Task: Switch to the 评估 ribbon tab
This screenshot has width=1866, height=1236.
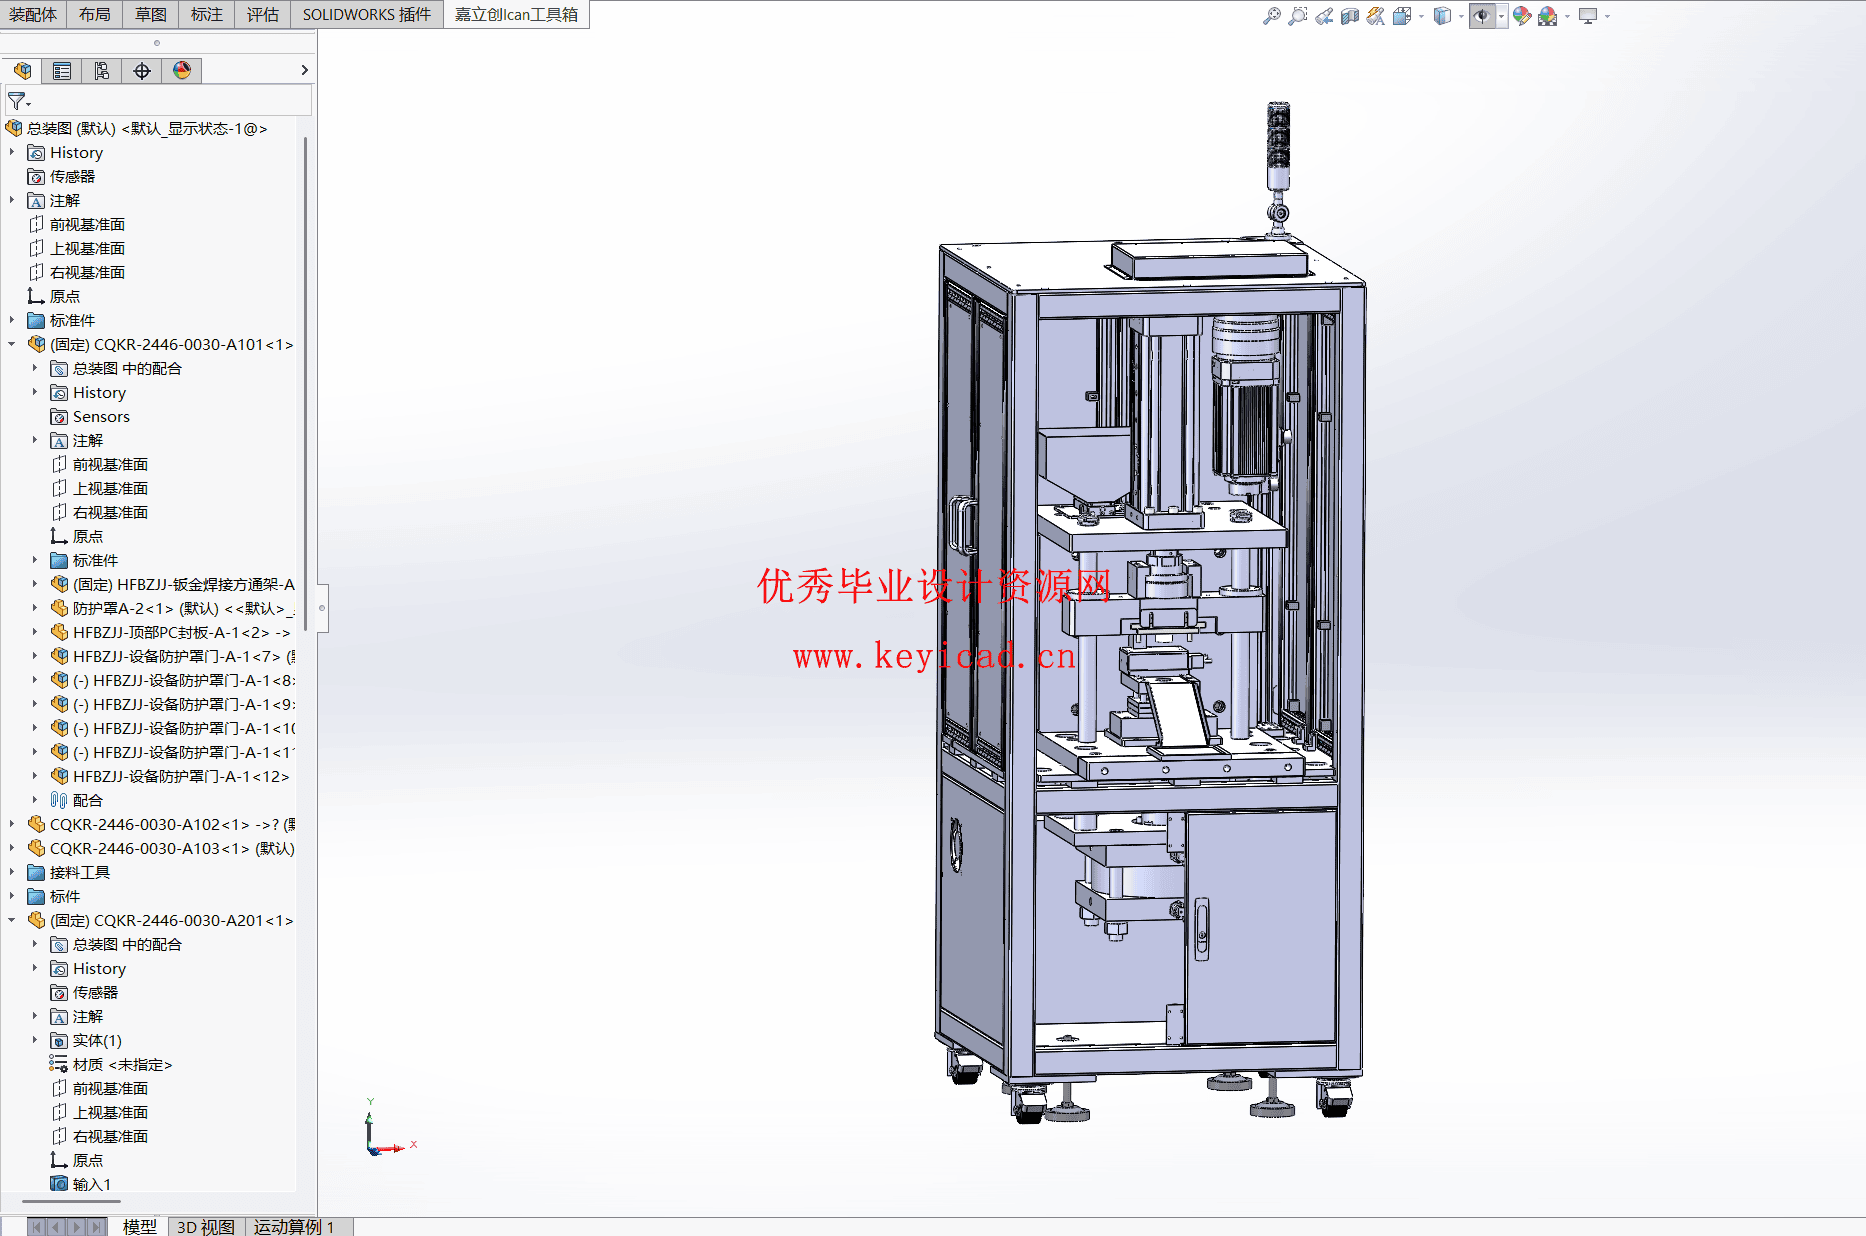Action: (263, 14)
